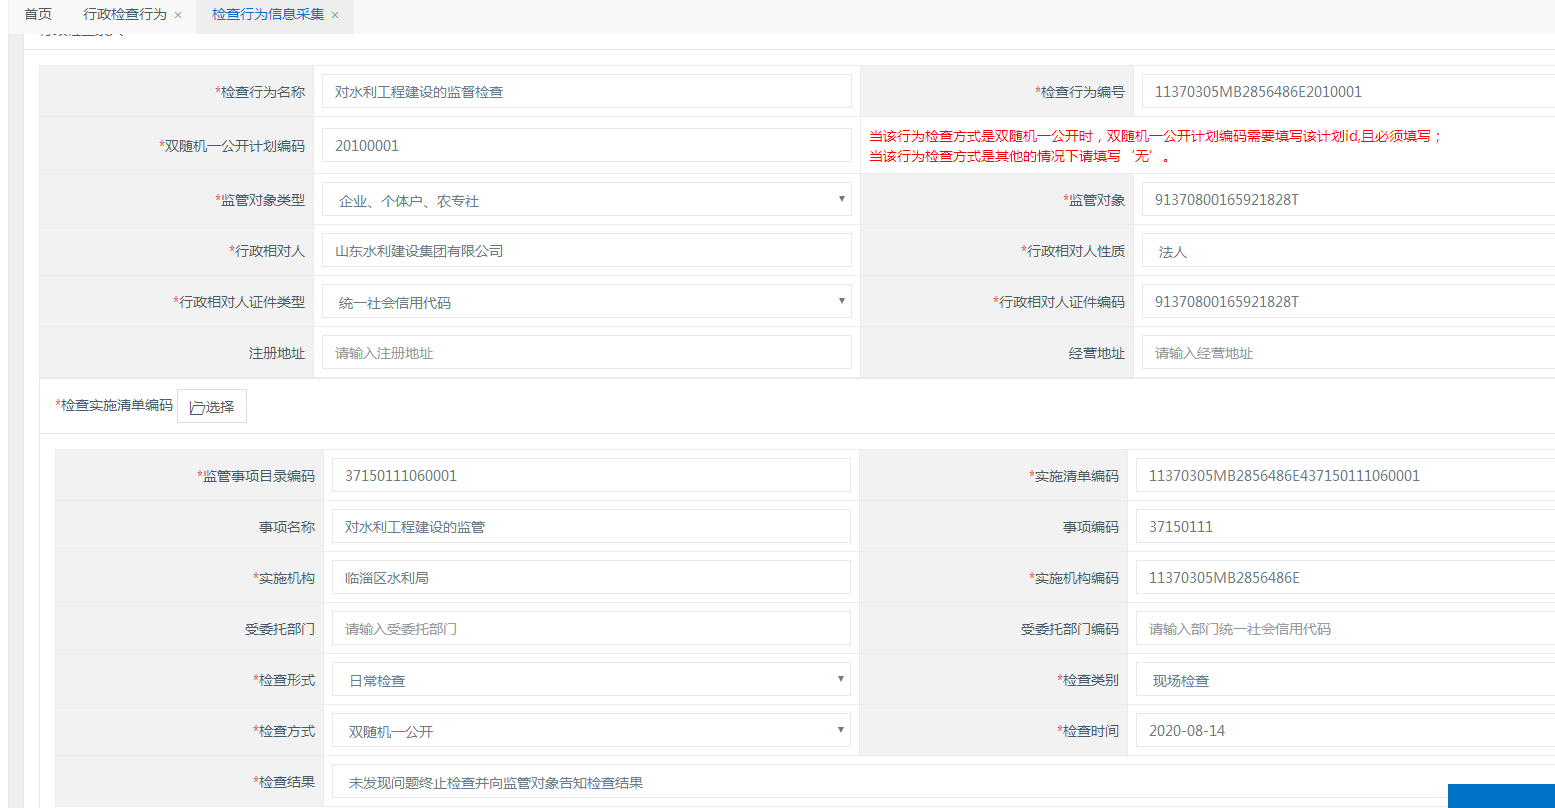Click the 检查行为编号 input field
Viewport: 1555px width, 808px height.
1348,91
